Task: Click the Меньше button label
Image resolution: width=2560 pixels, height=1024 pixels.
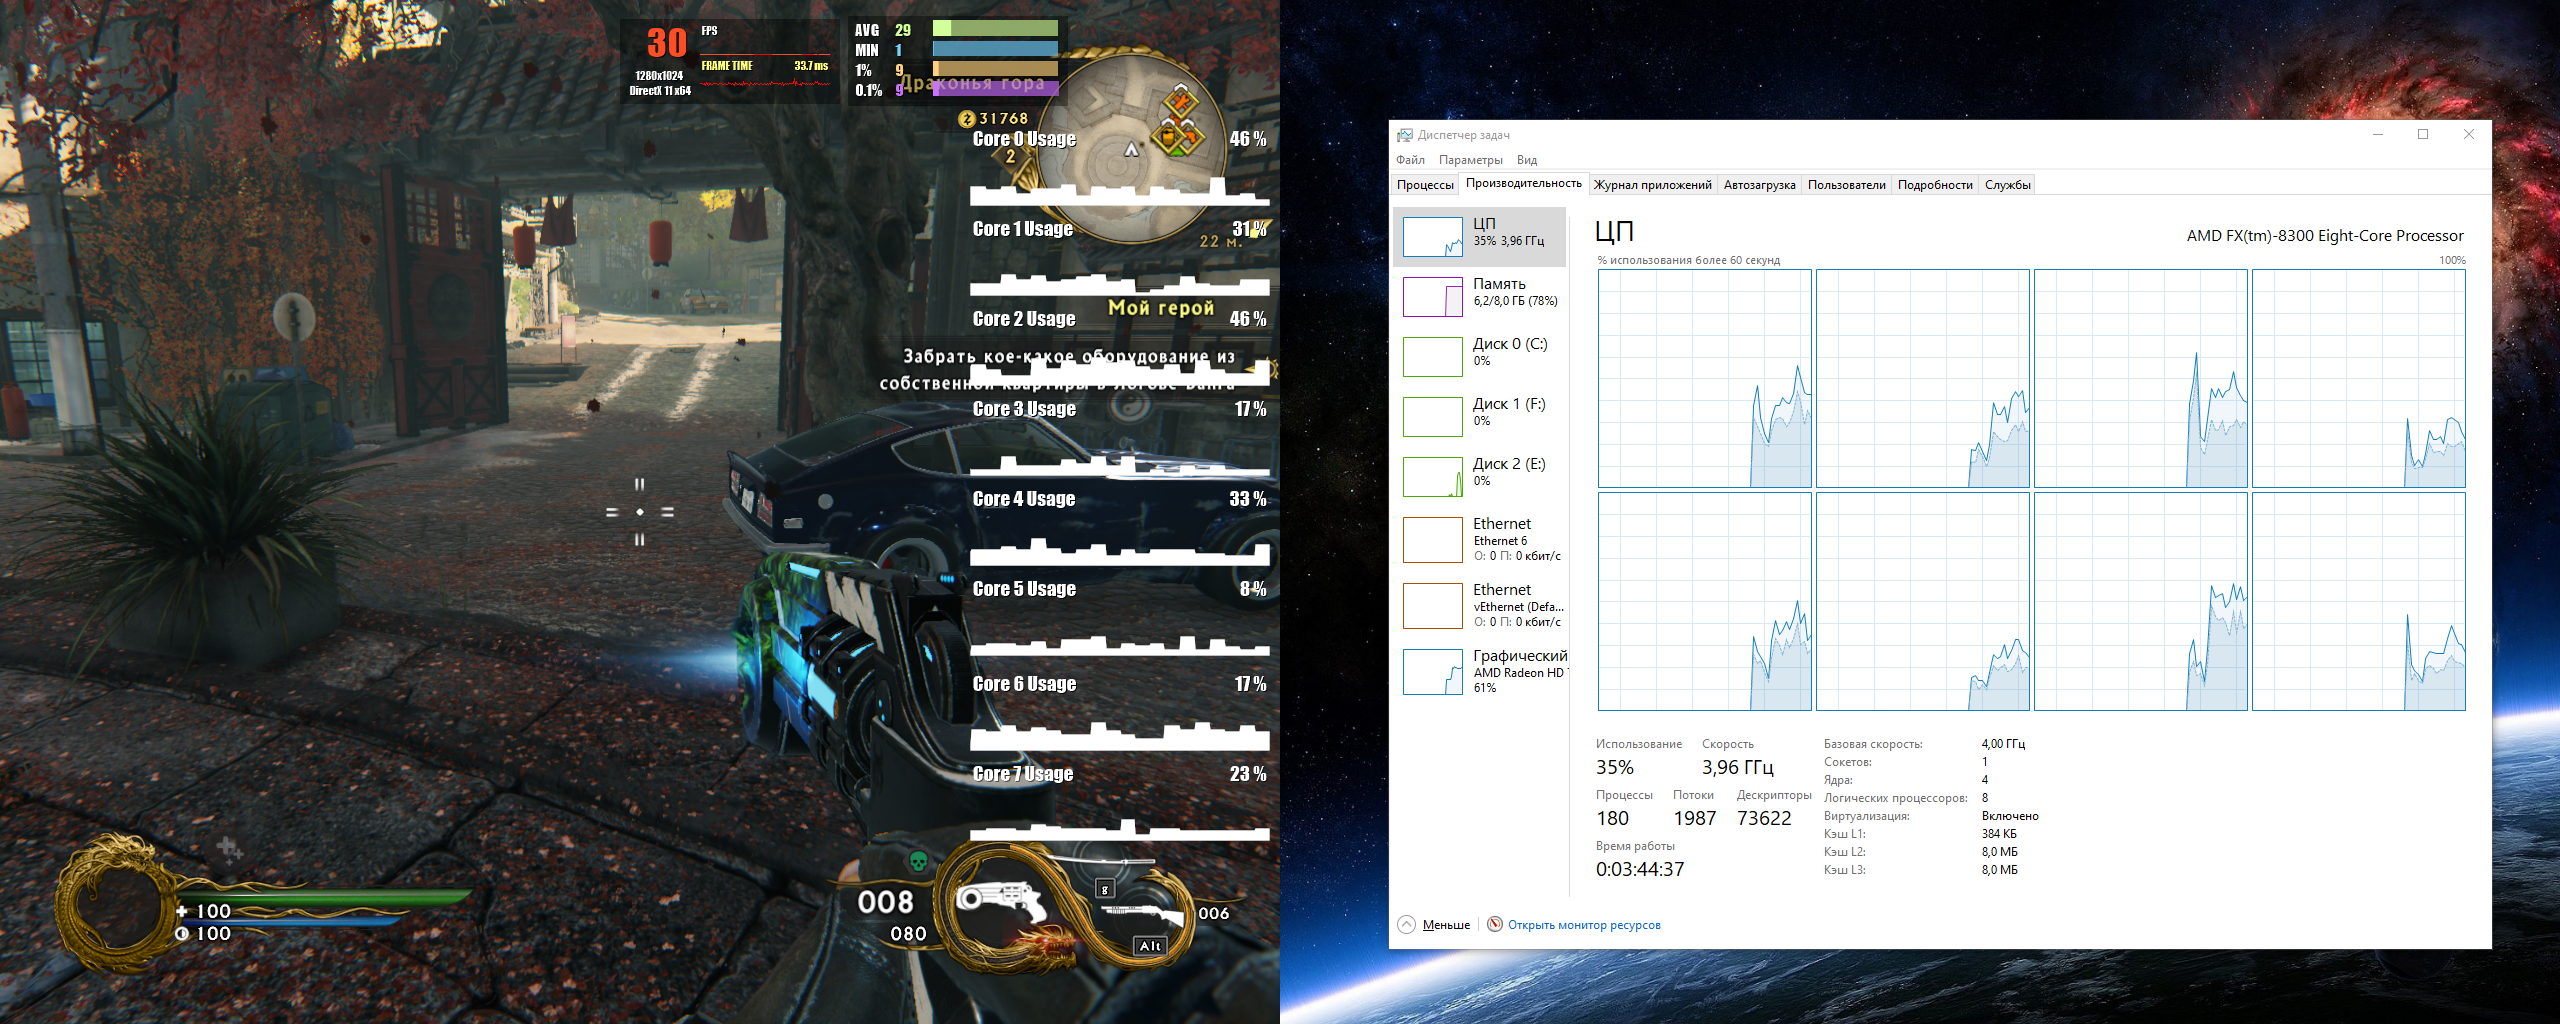Action: coord(1446,925)
